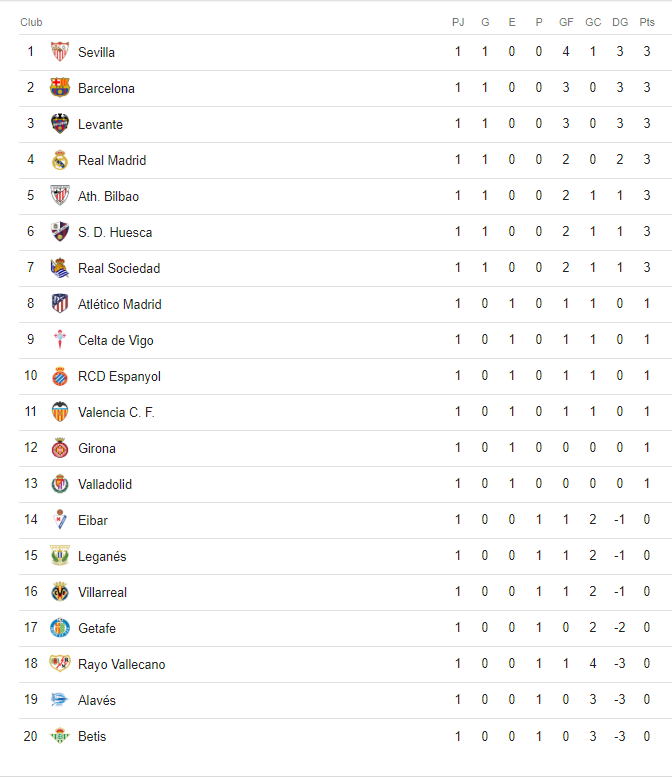Click the Sevilla club crest
This screenshot has height=778, width=672.
tap(60, 52)
